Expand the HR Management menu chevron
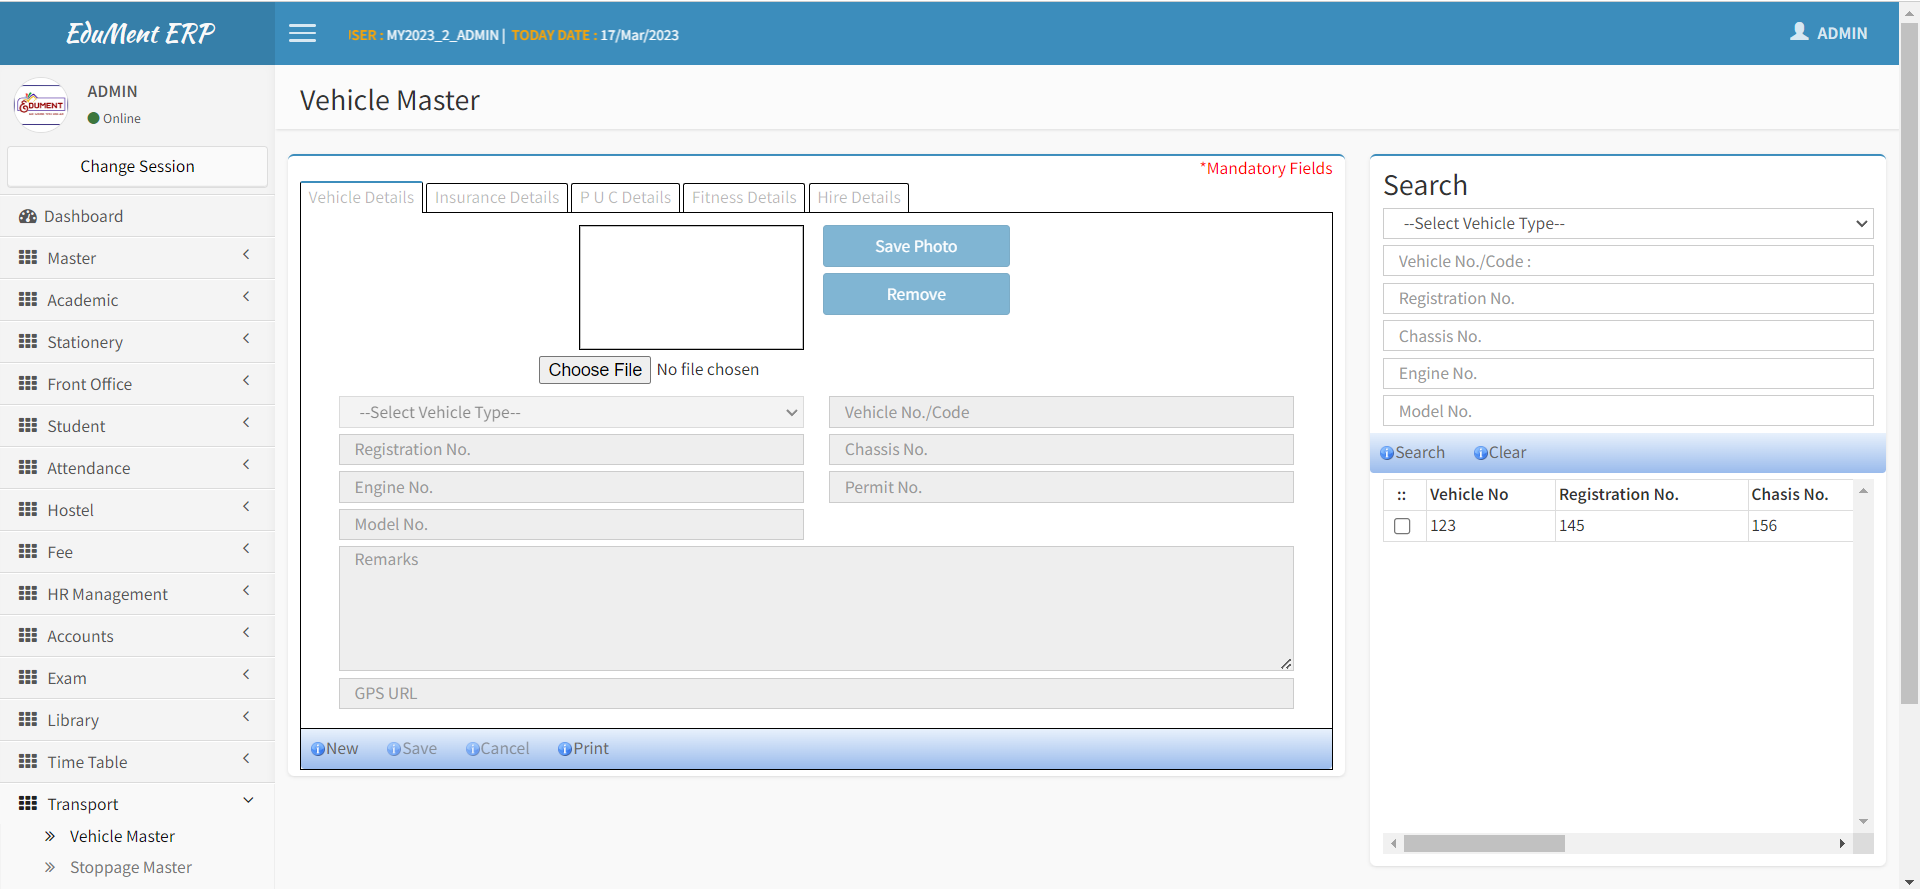Image resolution: width=1920 pixels, height=889 pixels. click(x=246, y=591)
